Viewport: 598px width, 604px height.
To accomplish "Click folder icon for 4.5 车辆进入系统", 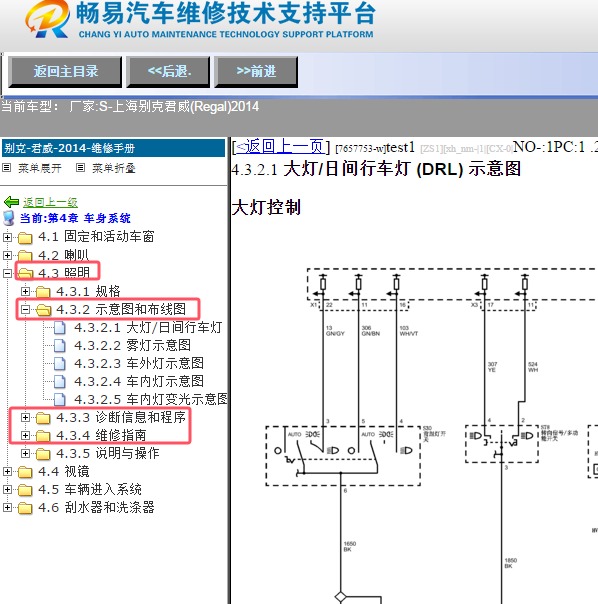I will coord(25,490).
